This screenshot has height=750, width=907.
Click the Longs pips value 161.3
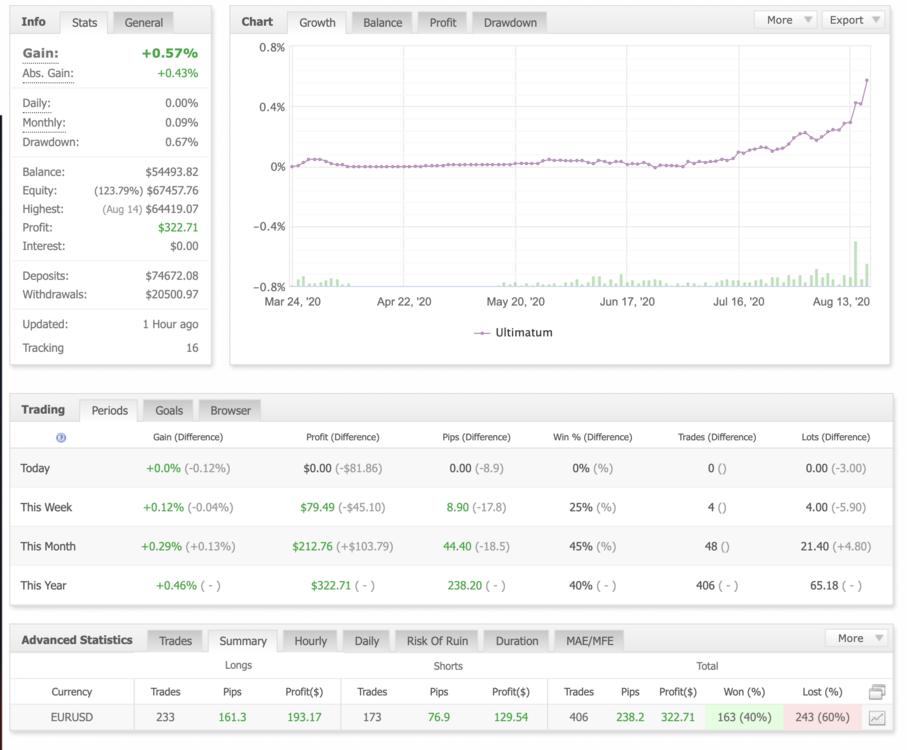point(232,718)
